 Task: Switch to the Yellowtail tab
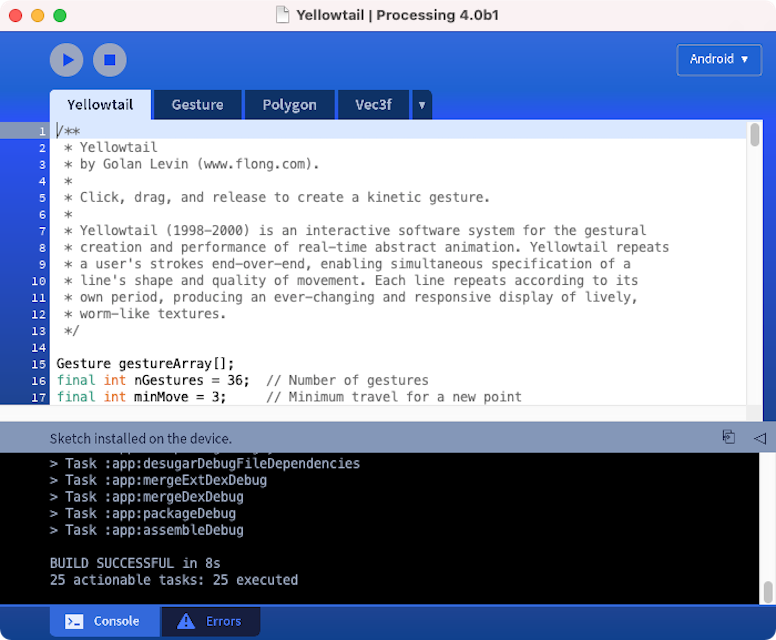(100, 105)
